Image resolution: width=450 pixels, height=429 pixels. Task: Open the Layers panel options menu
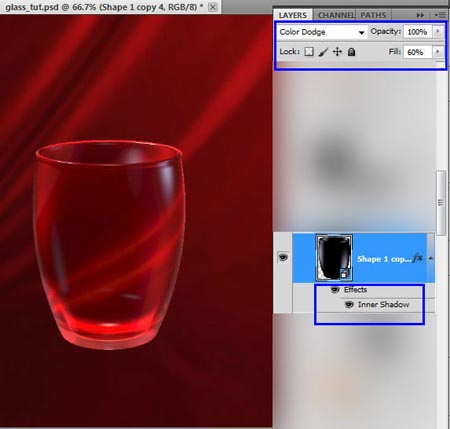(440, 15)
